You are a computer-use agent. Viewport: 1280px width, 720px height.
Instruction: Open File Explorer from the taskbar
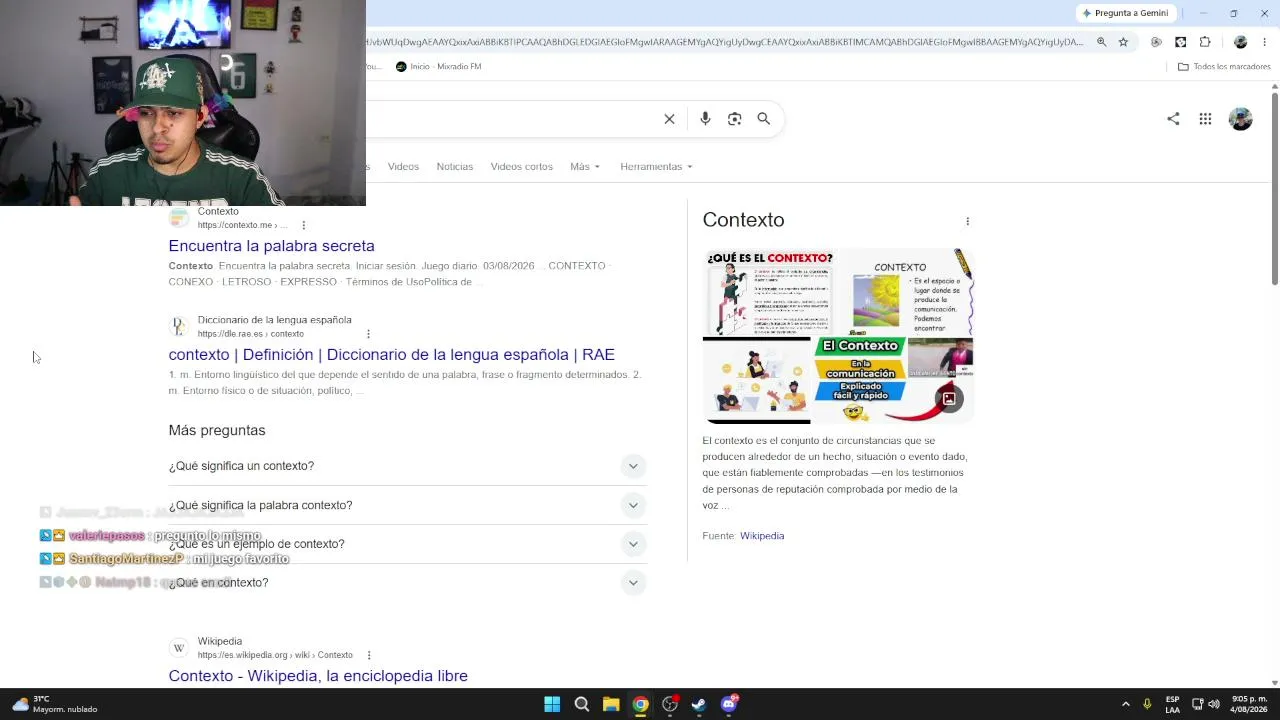click(x=611, y=704)
